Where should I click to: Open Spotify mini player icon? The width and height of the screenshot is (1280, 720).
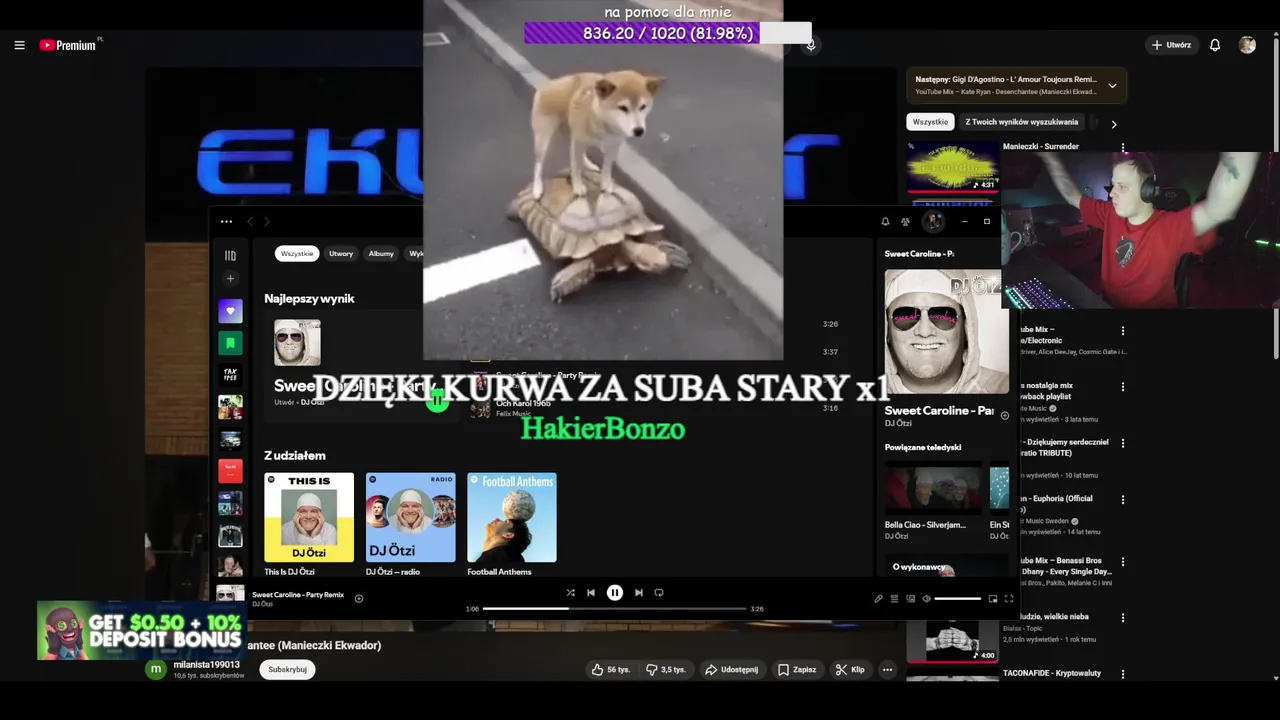click(993, 599)
